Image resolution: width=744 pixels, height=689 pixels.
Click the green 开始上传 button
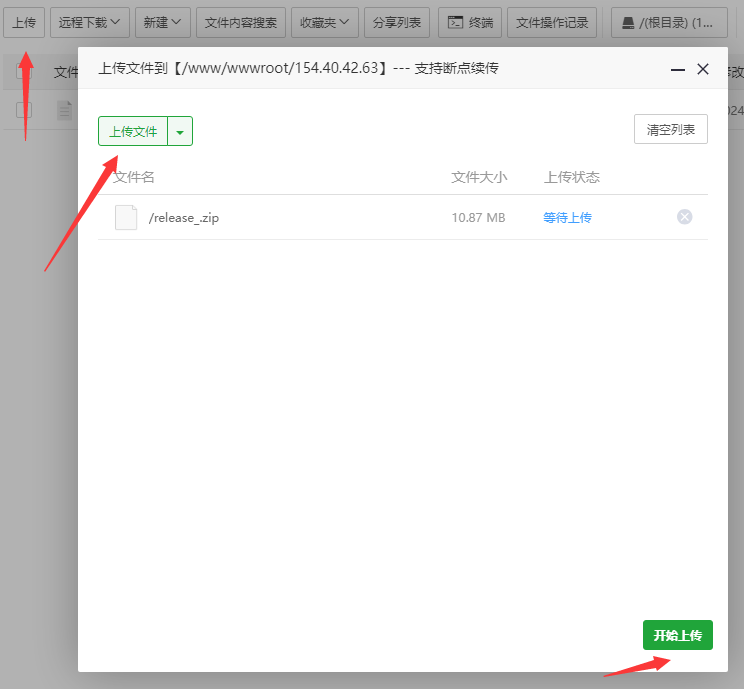[677, 635]
